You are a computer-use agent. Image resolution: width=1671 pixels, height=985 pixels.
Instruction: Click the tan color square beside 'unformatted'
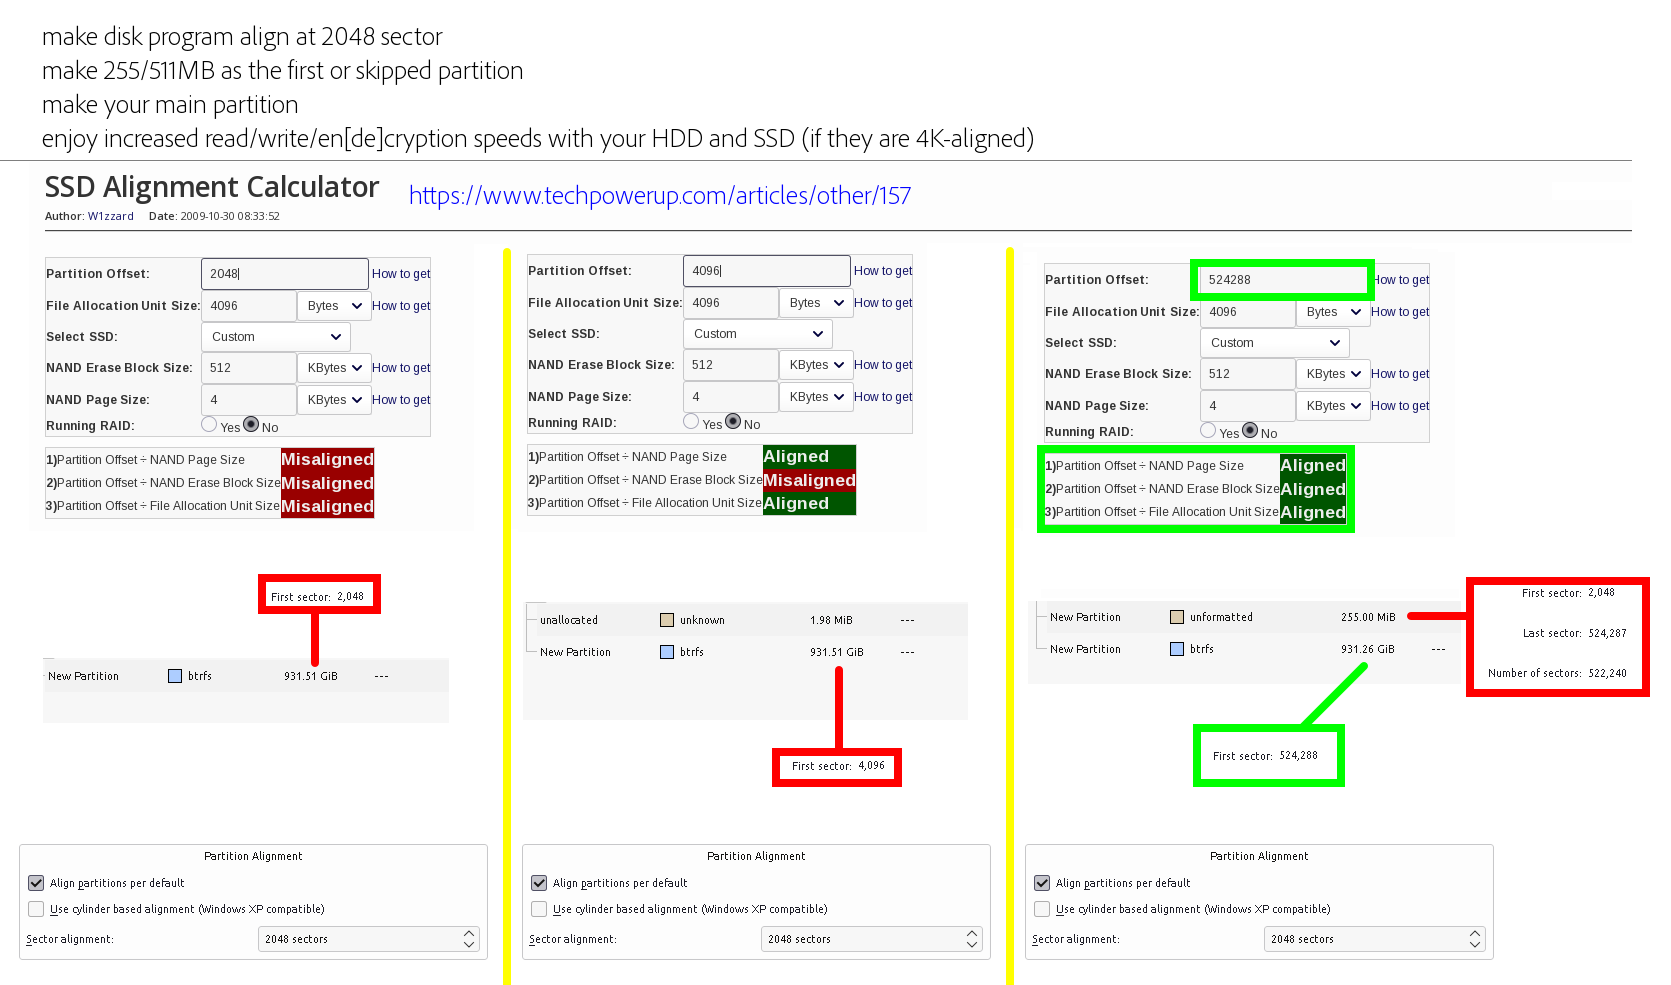click(x=1177, y=617)
